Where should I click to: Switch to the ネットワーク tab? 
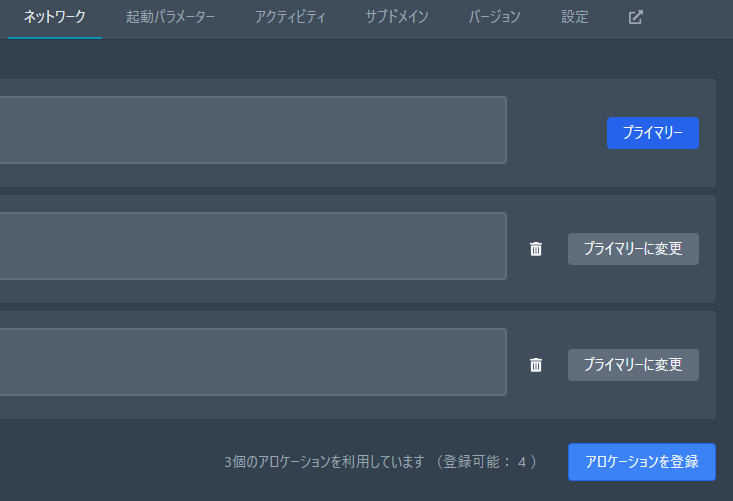click(x=55, y=17)
